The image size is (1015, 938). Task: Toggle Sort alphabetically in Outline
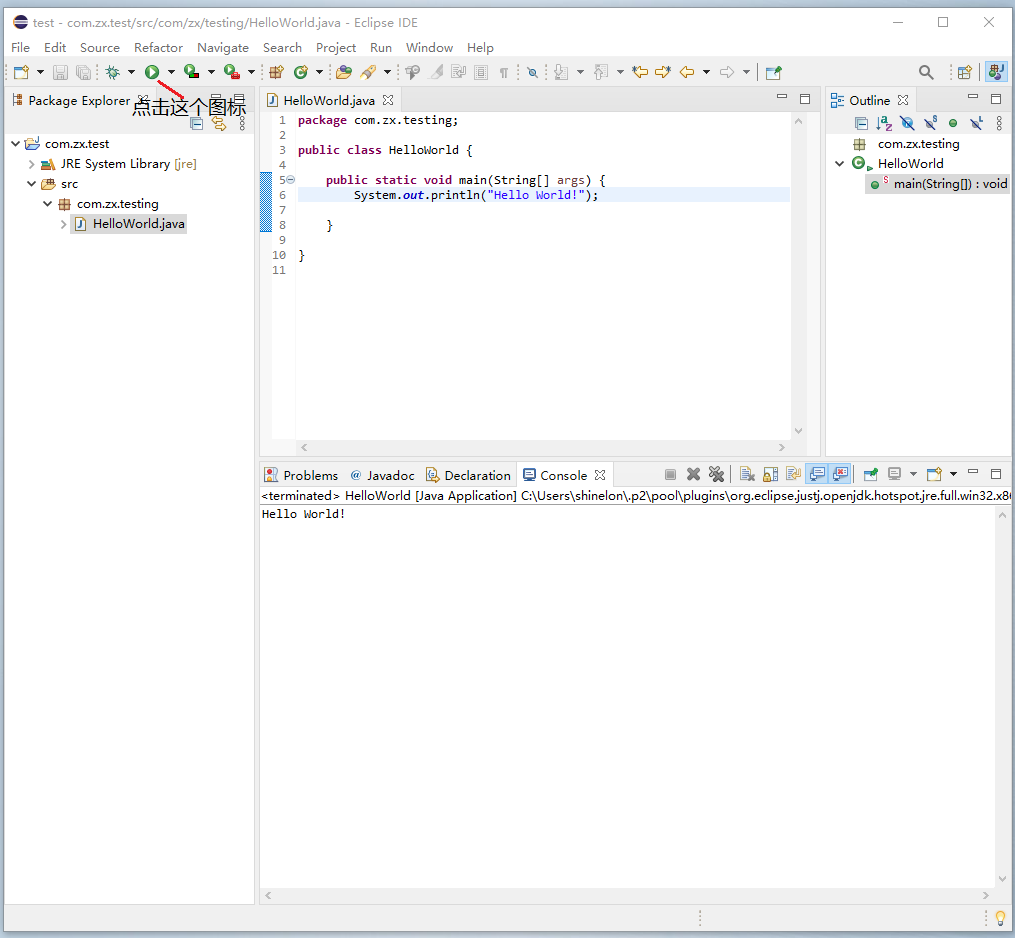(x=884, y=123)
